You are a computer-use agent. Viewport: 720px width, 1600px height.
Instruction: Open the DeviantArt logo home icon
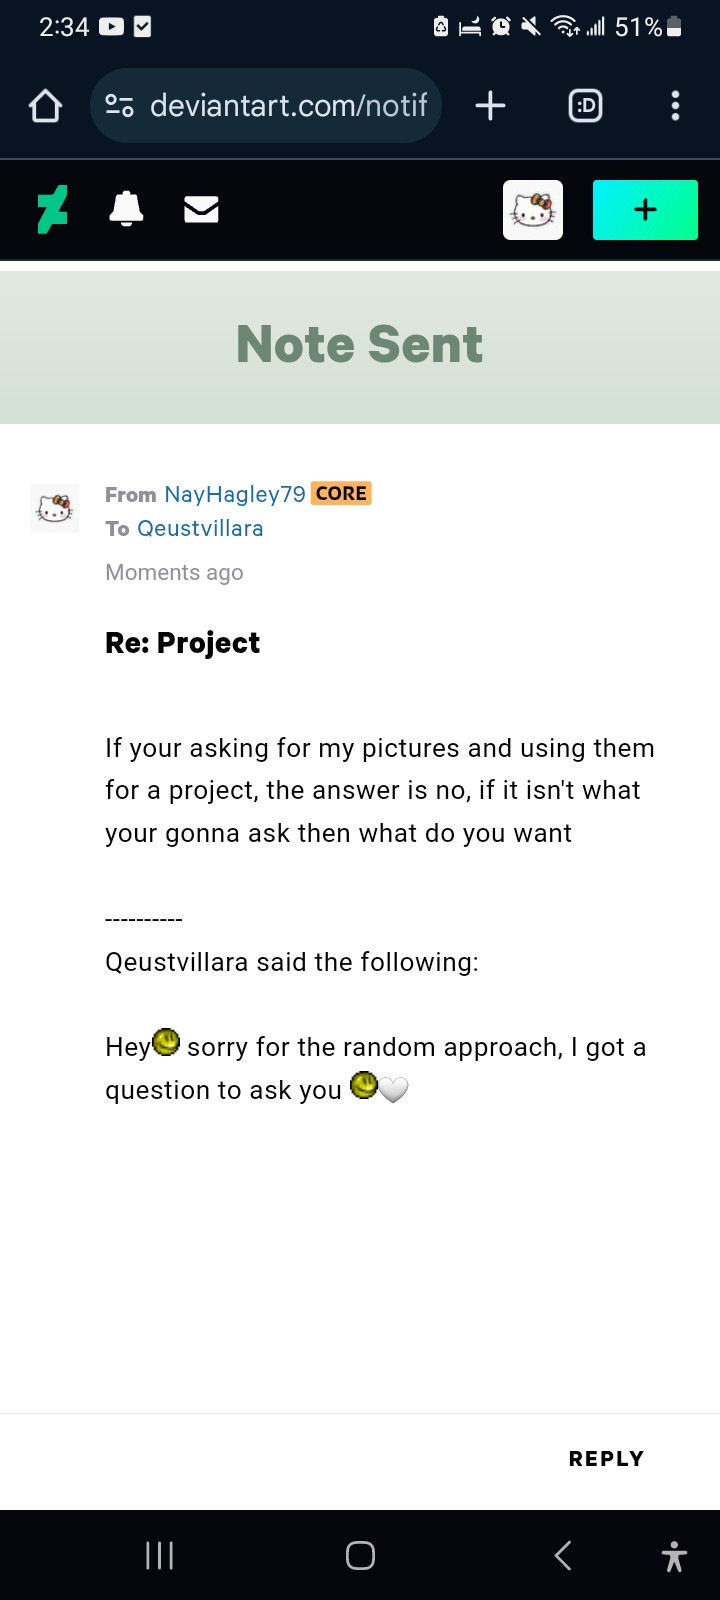(52, 210)
